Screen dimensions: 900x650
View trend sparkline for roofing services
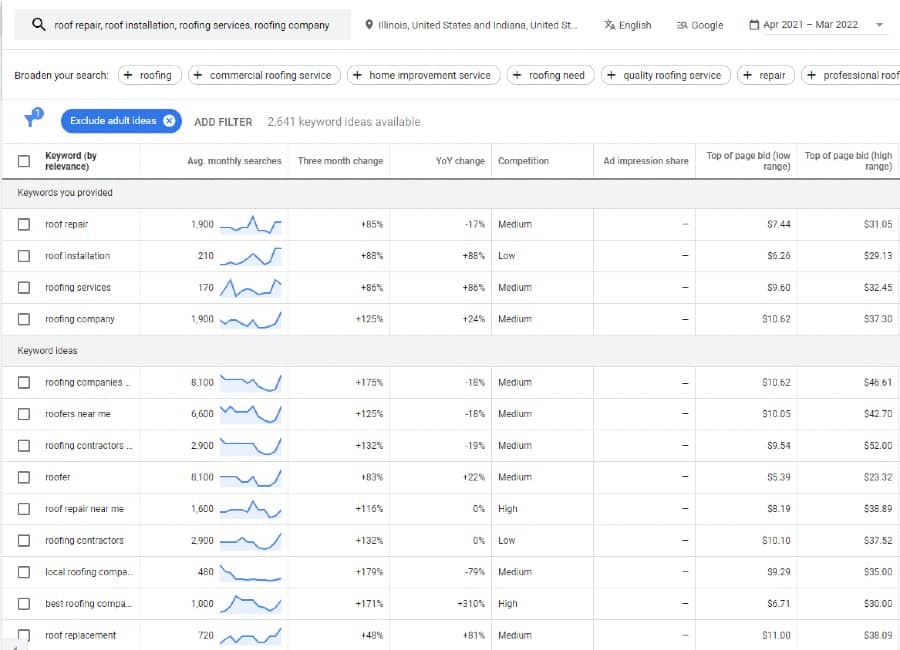coord(251,288)
